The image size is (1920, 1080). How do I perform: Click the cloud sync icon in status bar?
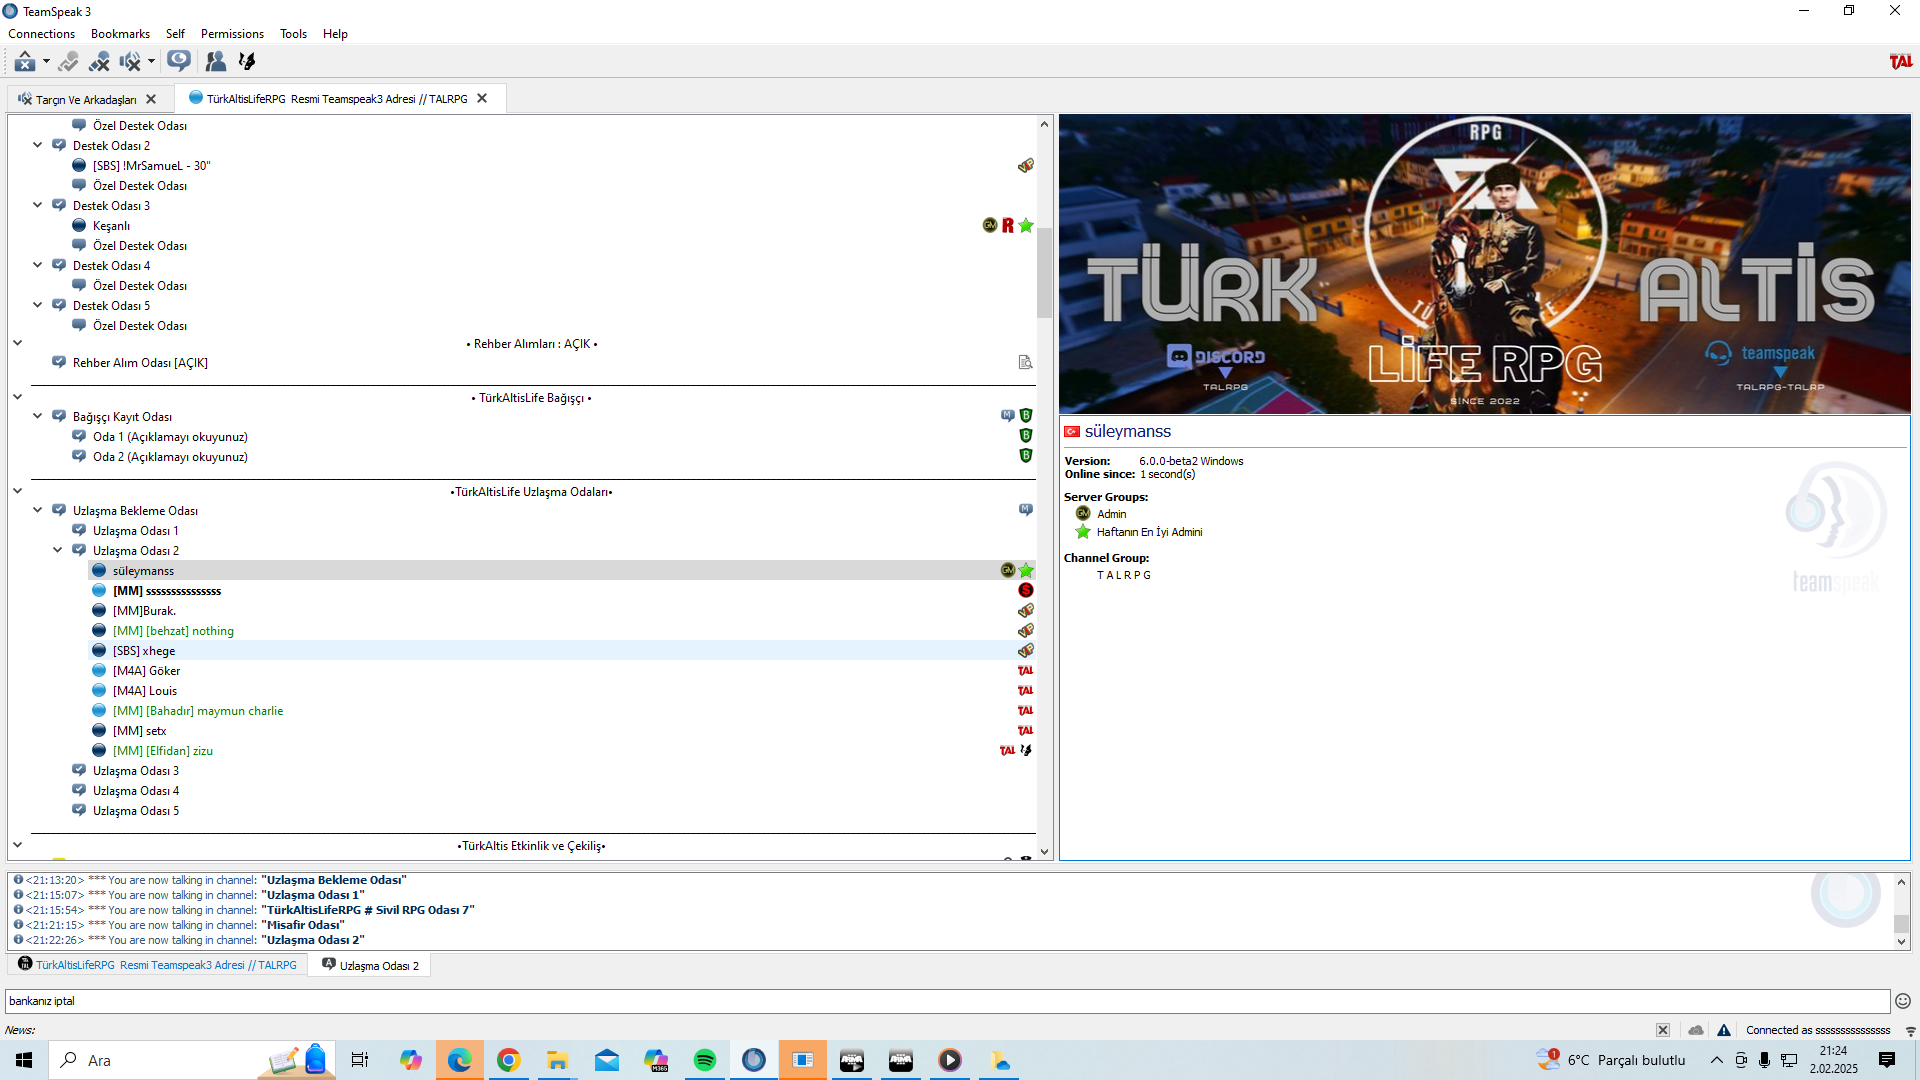click(1696, 1030)
